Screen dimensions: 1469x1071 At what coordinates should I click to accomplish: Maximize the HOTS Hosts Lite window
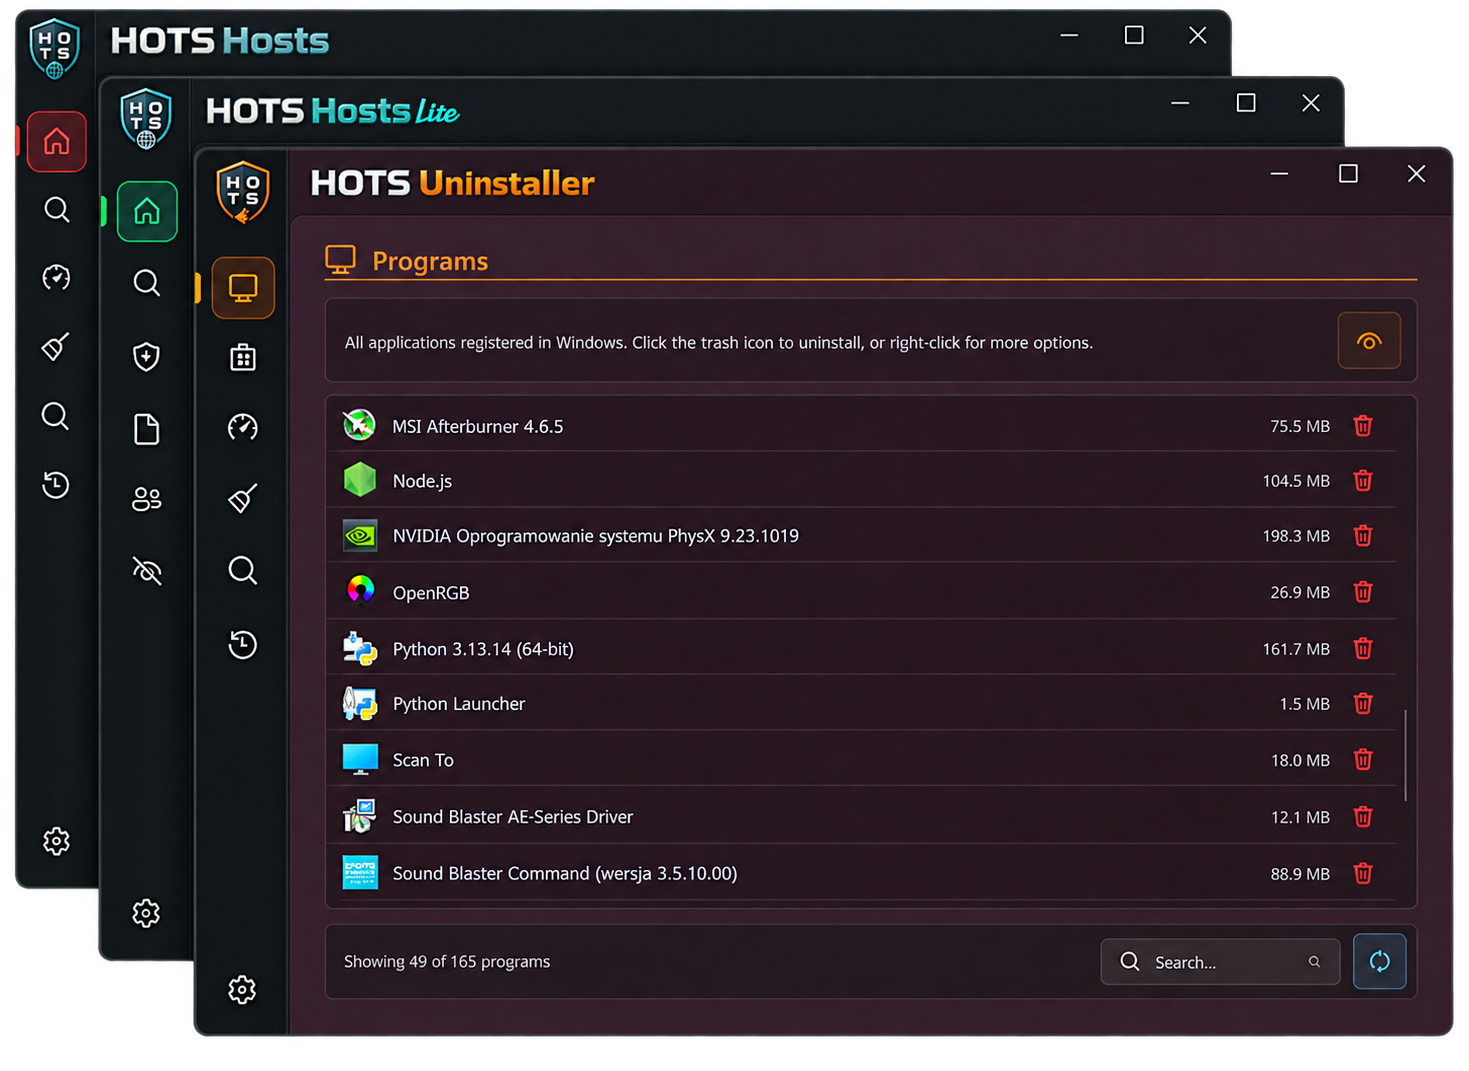click(1246, 103)
